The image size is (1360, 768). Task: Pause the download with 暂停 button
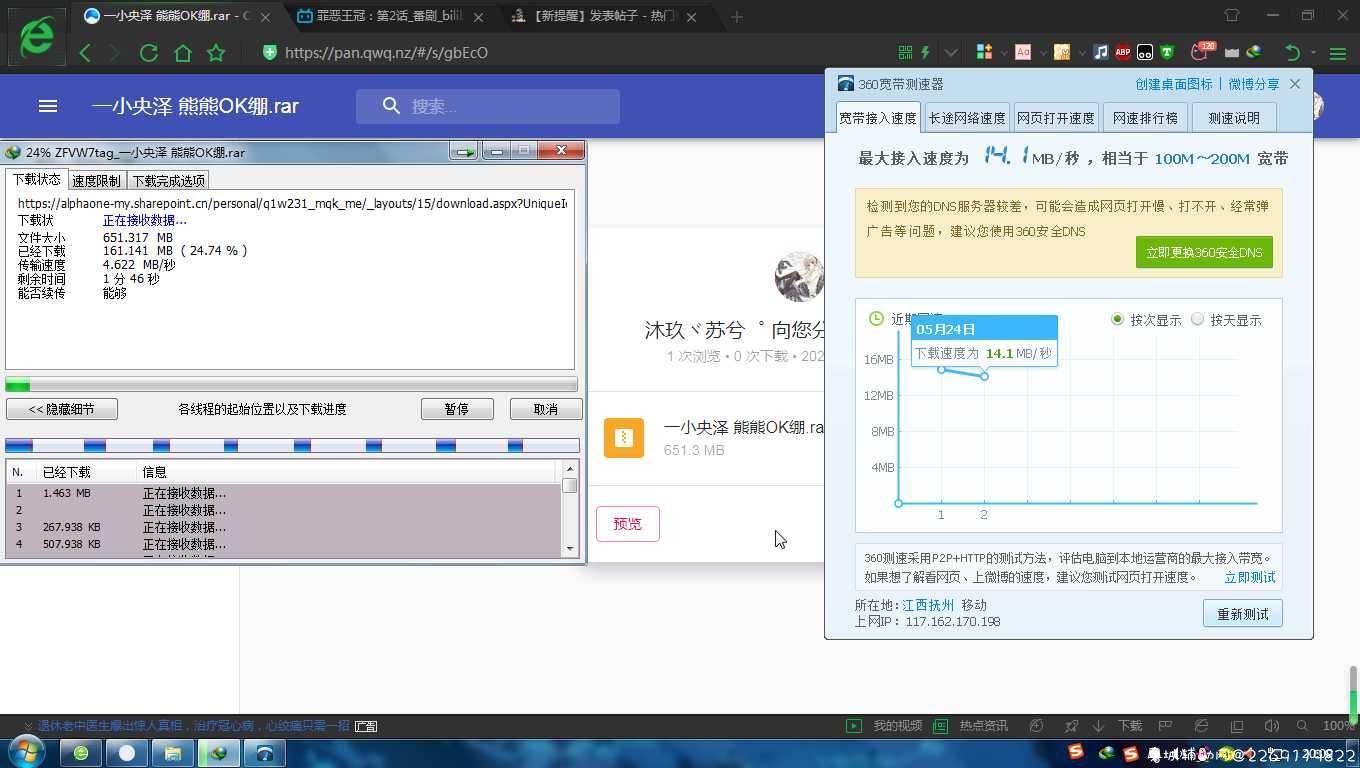457,409
